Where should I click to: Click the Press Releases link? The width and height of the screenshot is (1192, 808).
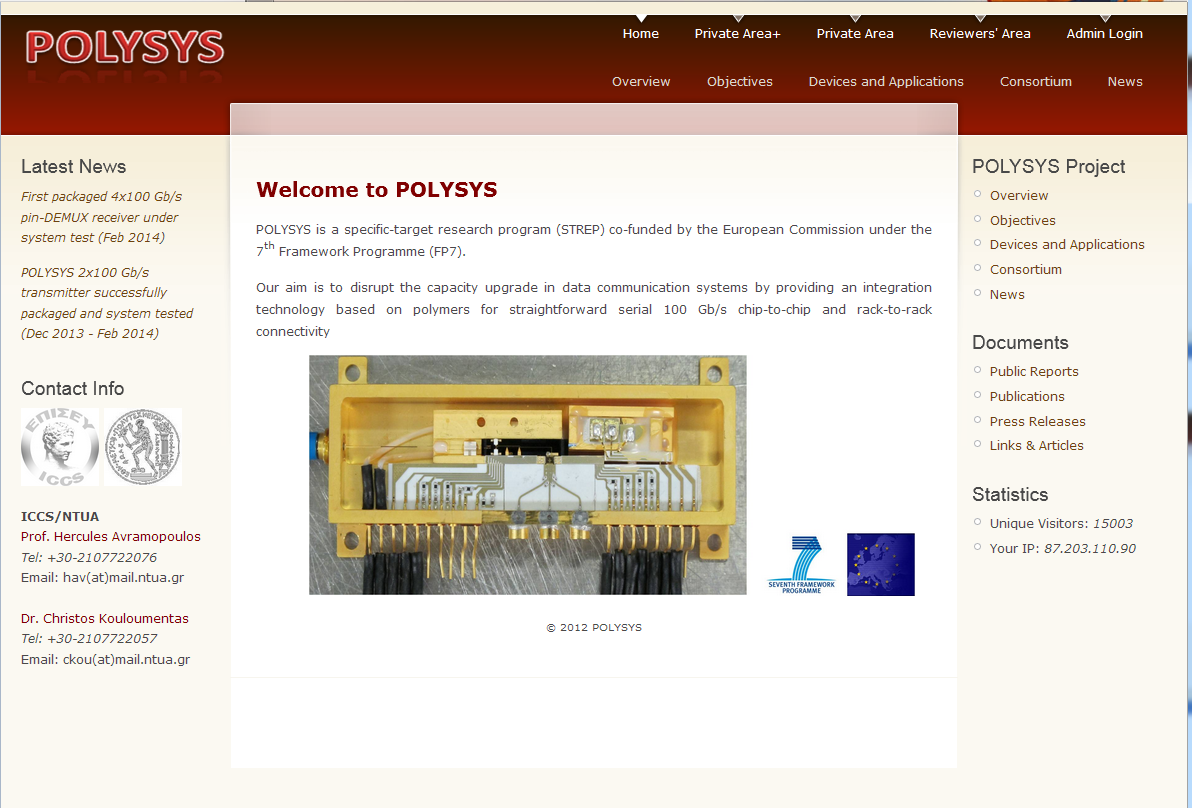1037,421
